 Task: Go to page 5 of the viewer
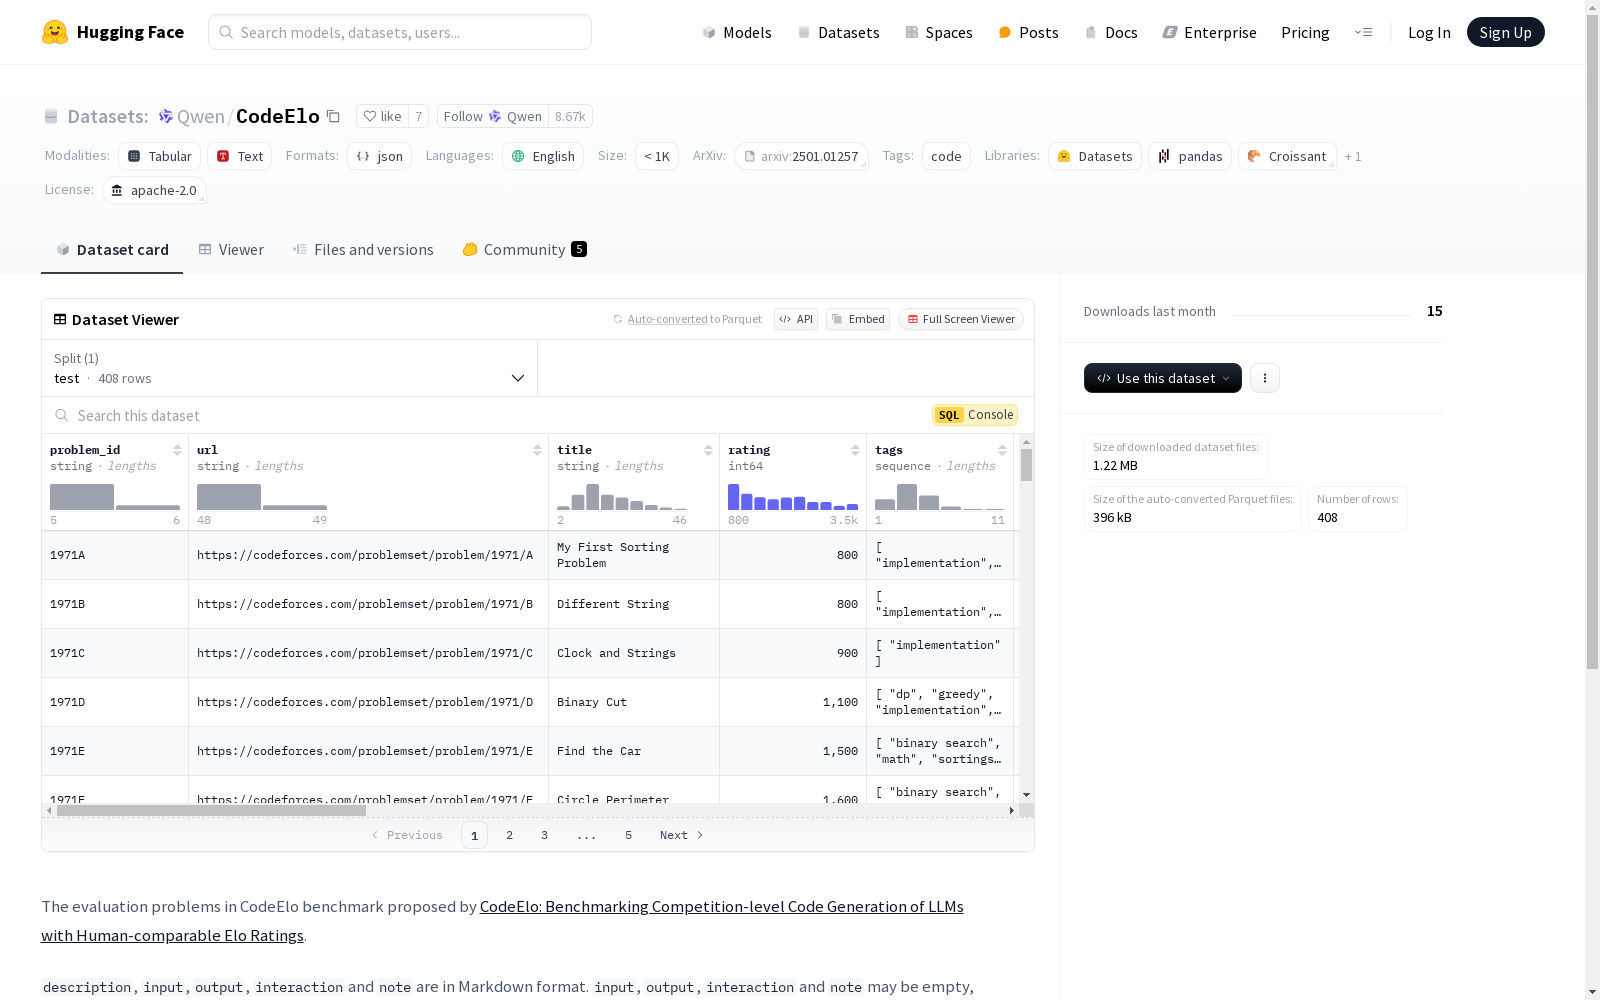pyautogui.click(x=628, y=835)
